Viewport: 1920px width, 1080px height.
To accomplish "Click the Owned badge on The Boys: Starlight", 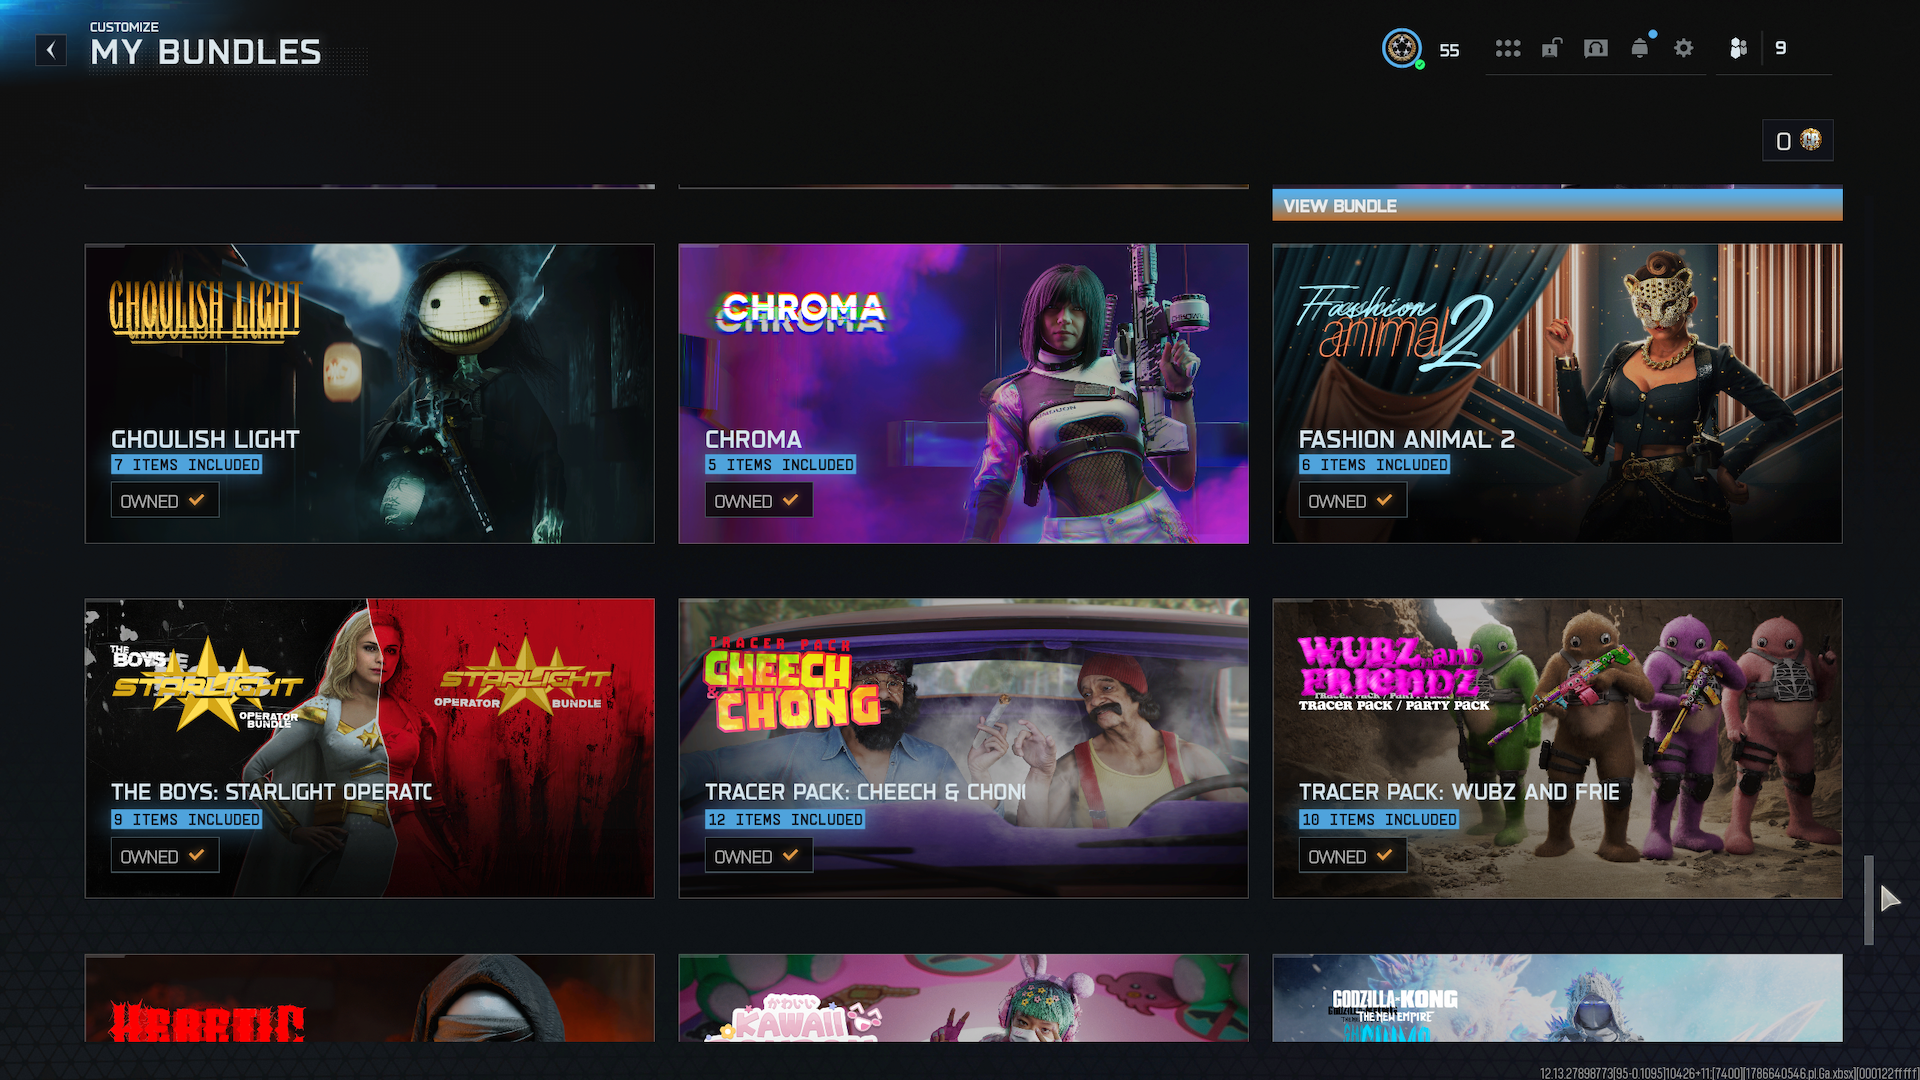I will tap(165, 856).
